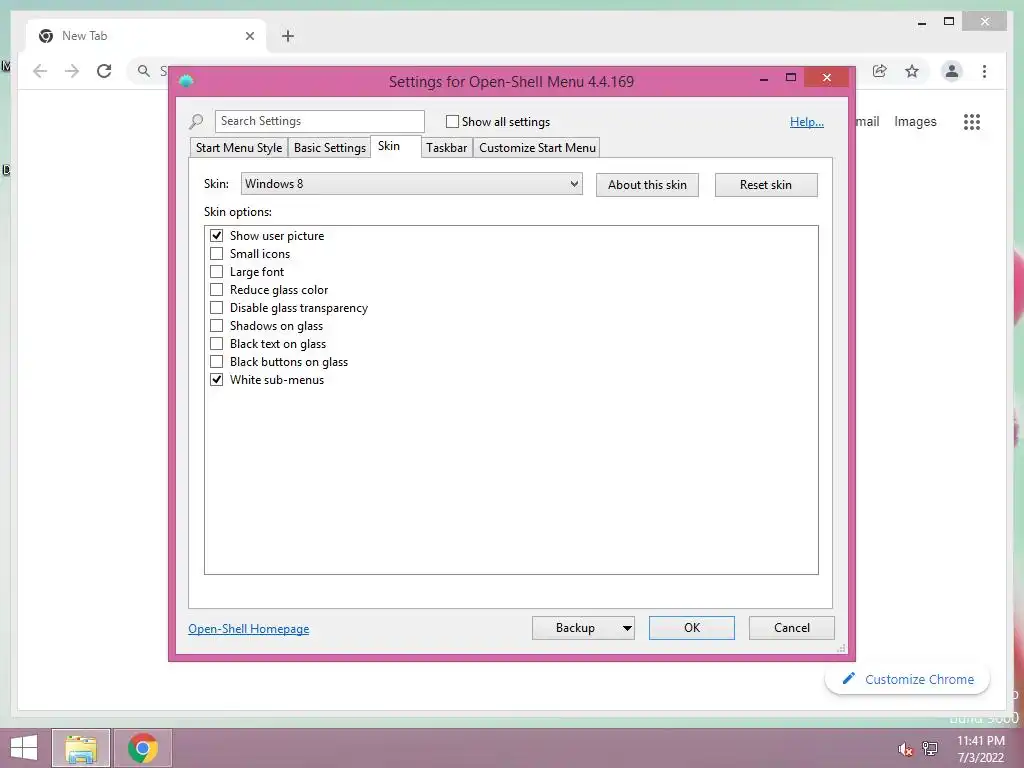Click the Chrome icon on the taskbar
Viewport: 1024px width, 768px height.
tap(143, 748)
